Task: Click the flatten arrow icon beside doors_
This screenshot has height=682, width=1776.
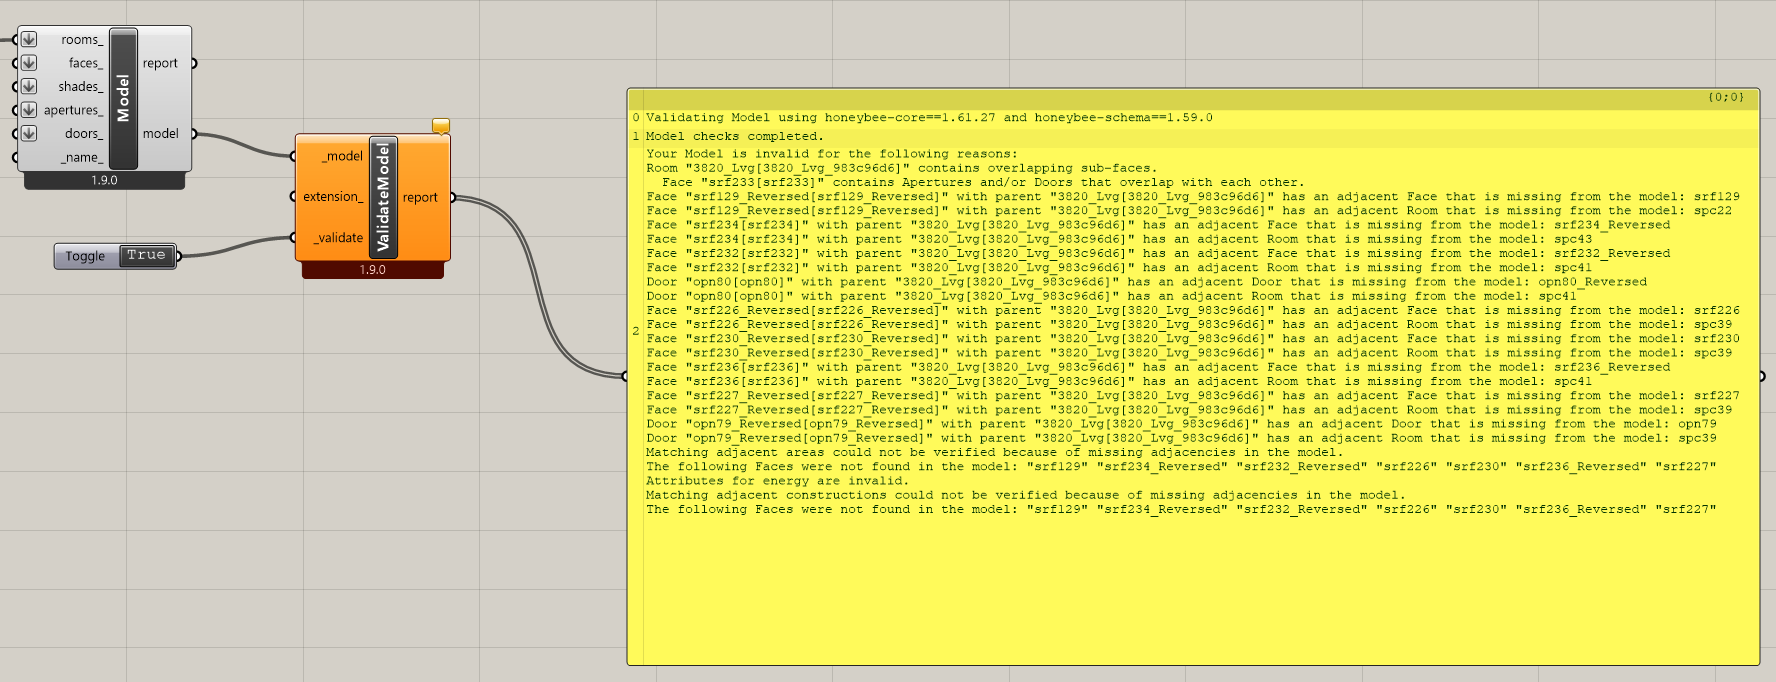Action: pos(29,134)
